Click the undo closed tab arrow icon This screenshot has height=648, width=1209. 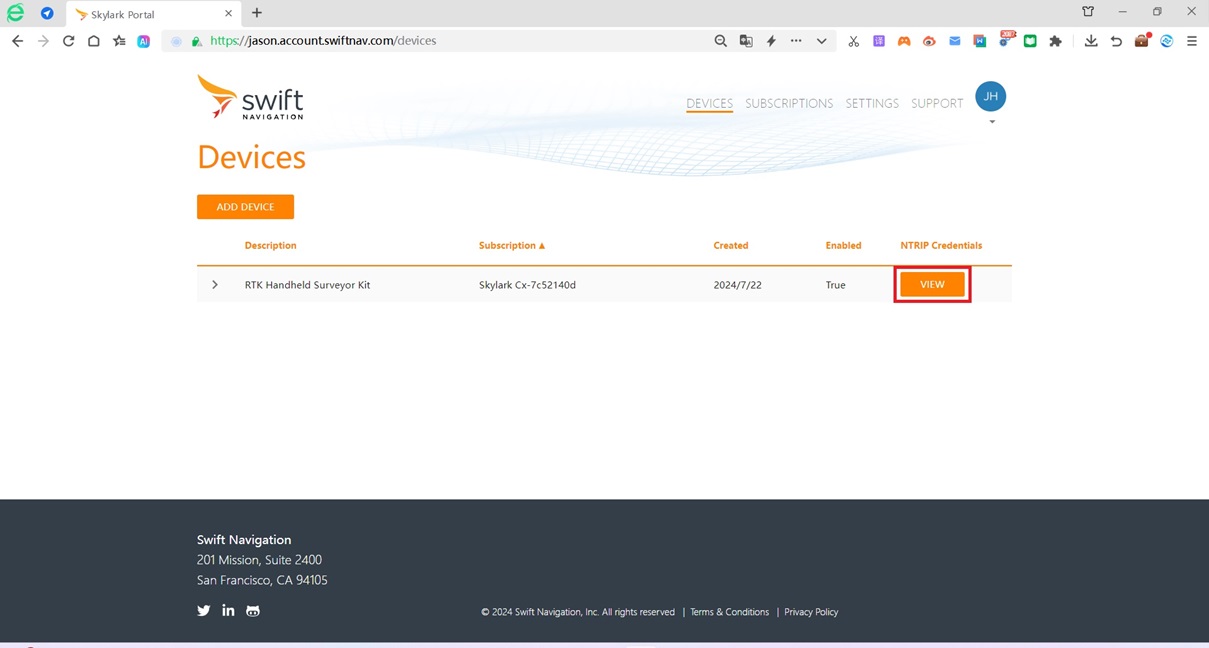tap(1116, 41)
